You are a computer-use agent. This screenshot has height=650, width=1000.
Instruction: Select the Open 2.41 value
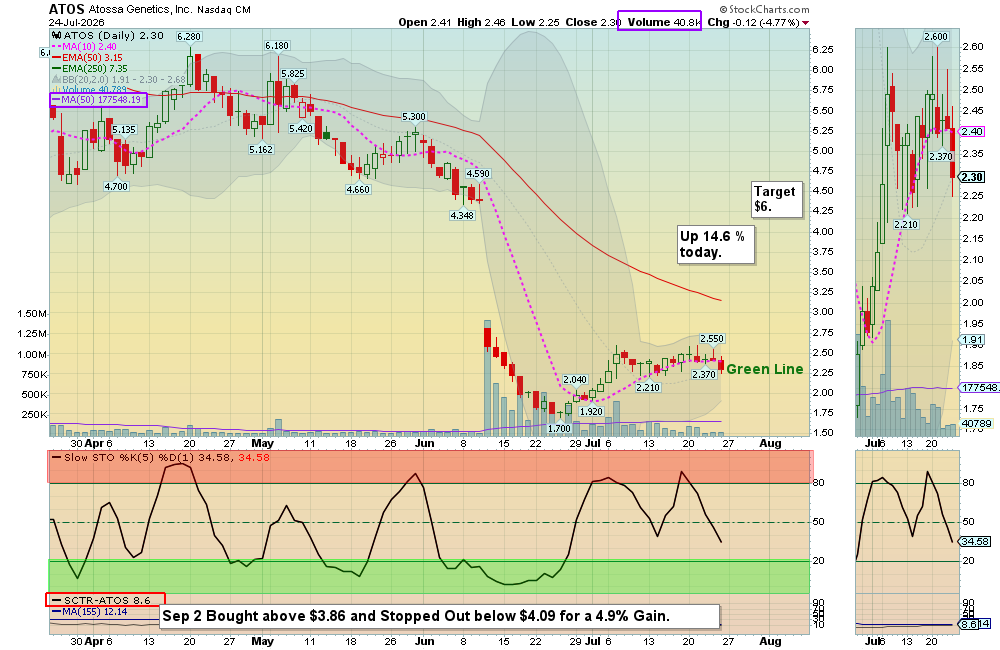pos(425,22)
